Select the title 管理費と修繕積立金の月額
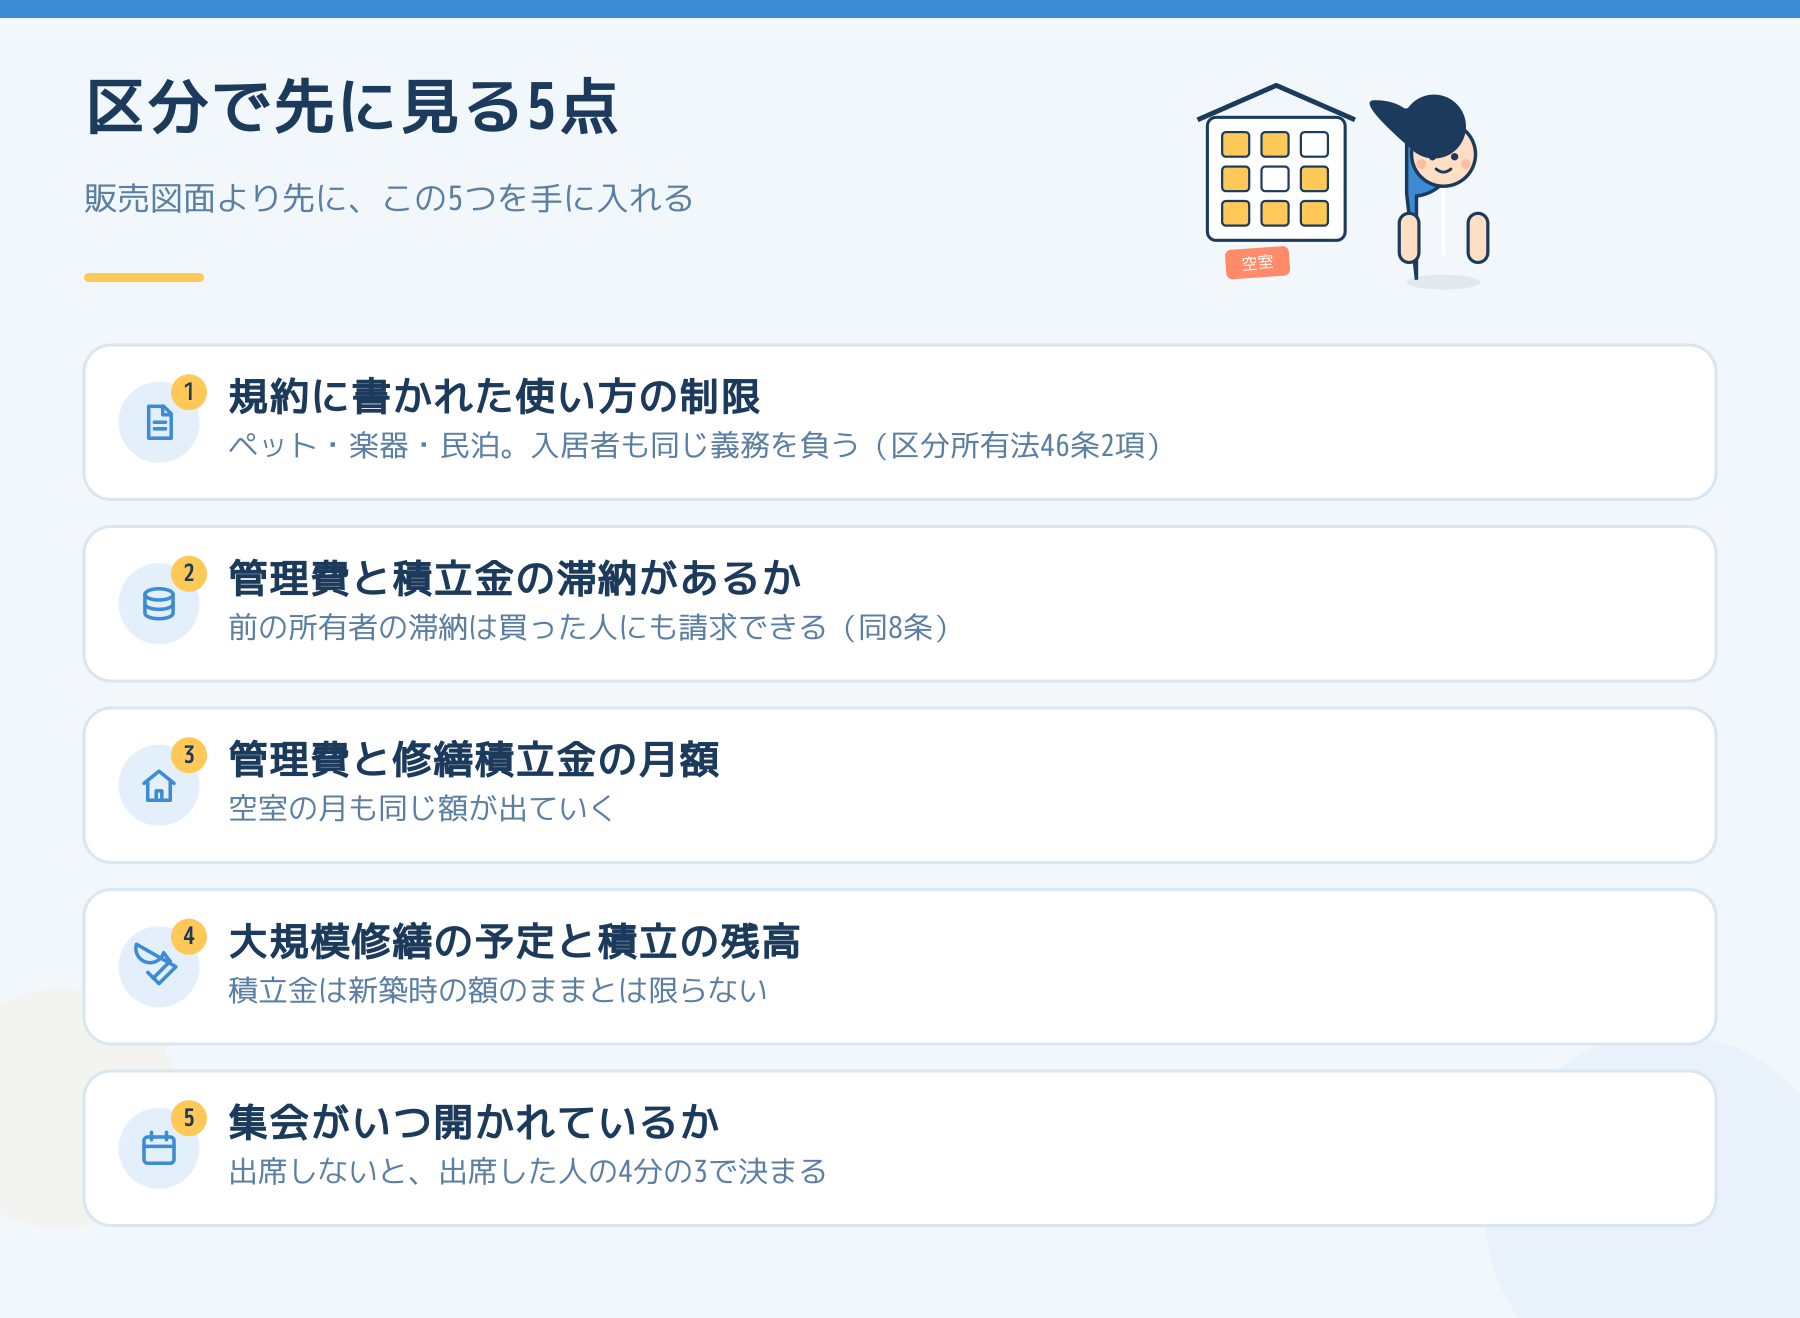 474,760
